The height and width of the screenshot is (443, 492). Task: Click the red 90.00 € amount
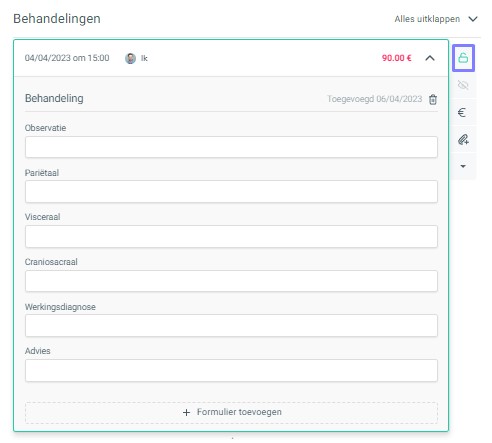tap(397, 58)
